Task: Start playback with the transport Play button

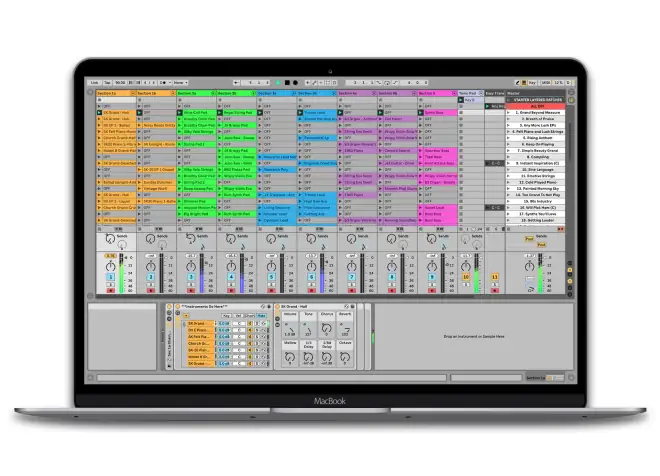Action: [278, 82]
